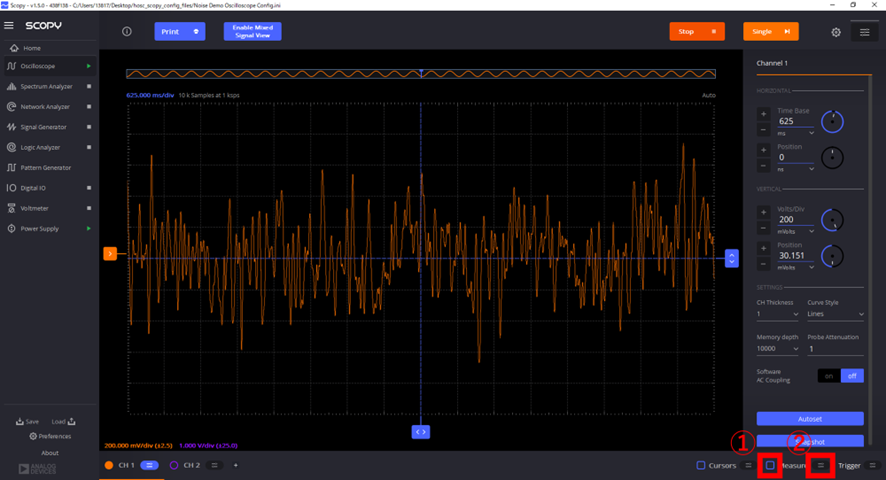Click the blue horizontal position handle below plot
Viewport: 886px width, 480px height.
click(x=420, y=432)
